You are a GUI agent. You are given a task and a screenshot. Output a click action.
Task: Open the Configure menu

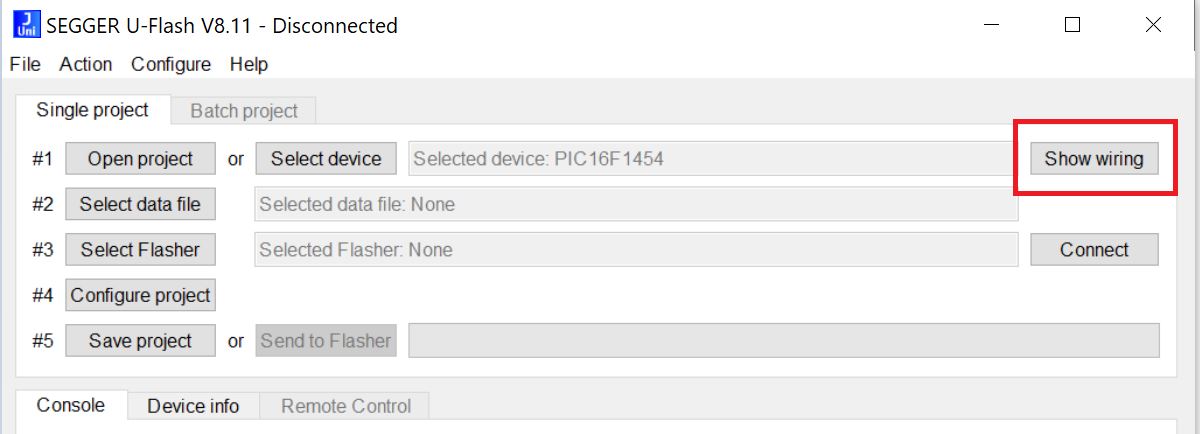pos(171,64)
